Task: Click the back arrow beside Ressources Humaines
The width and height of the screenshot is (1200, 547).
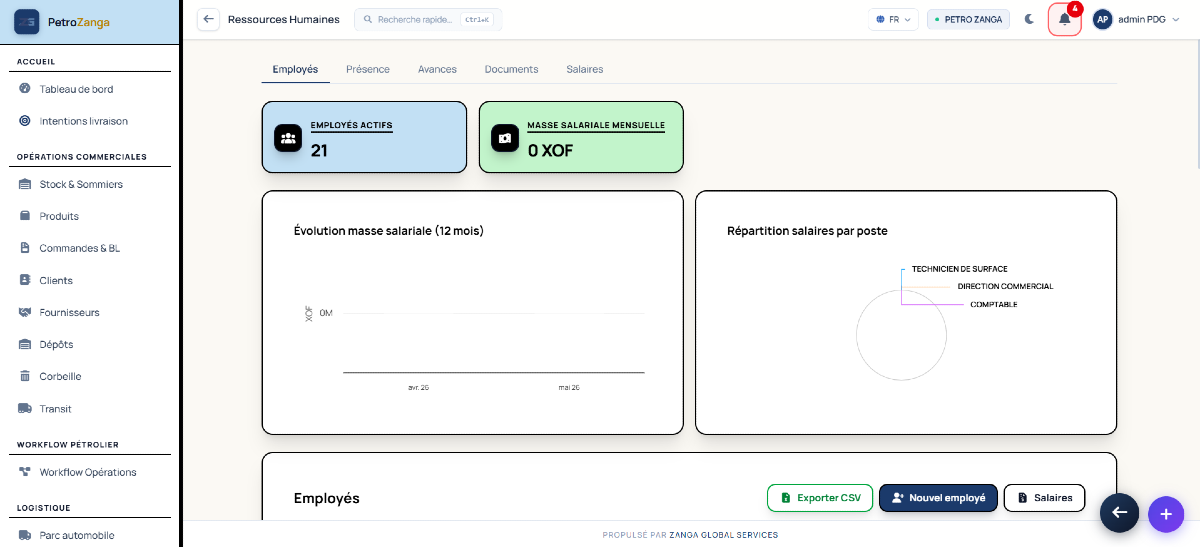Action: click(208, 19)
